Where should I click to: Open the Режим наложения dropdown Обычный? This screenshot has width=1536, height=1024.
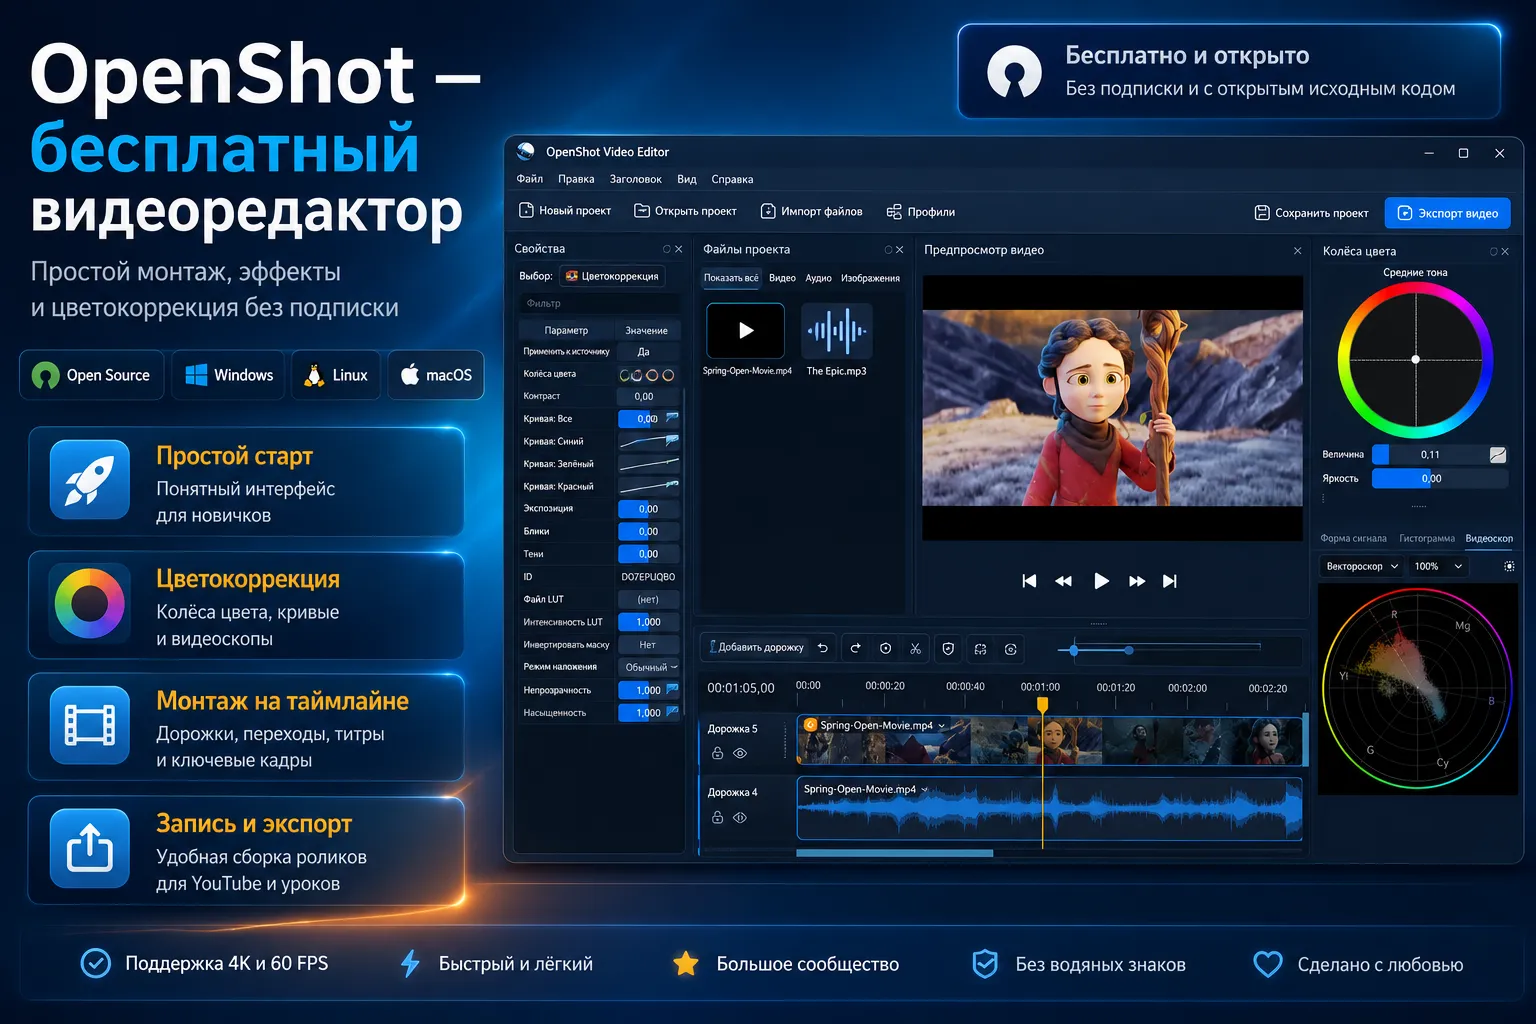[x=649, y=667]
